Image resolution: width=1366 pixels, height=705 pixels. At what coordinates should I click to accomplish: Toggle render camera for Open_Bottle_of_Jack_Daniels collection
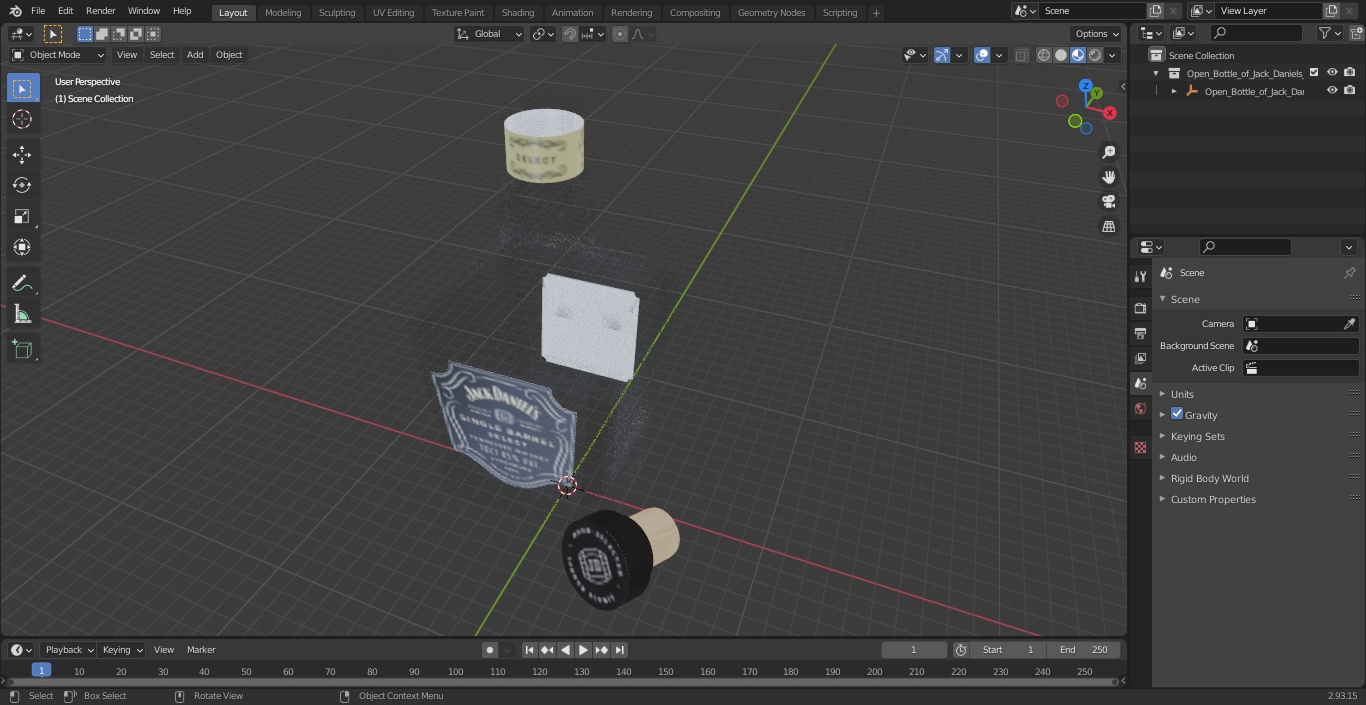click(1349, 73)
